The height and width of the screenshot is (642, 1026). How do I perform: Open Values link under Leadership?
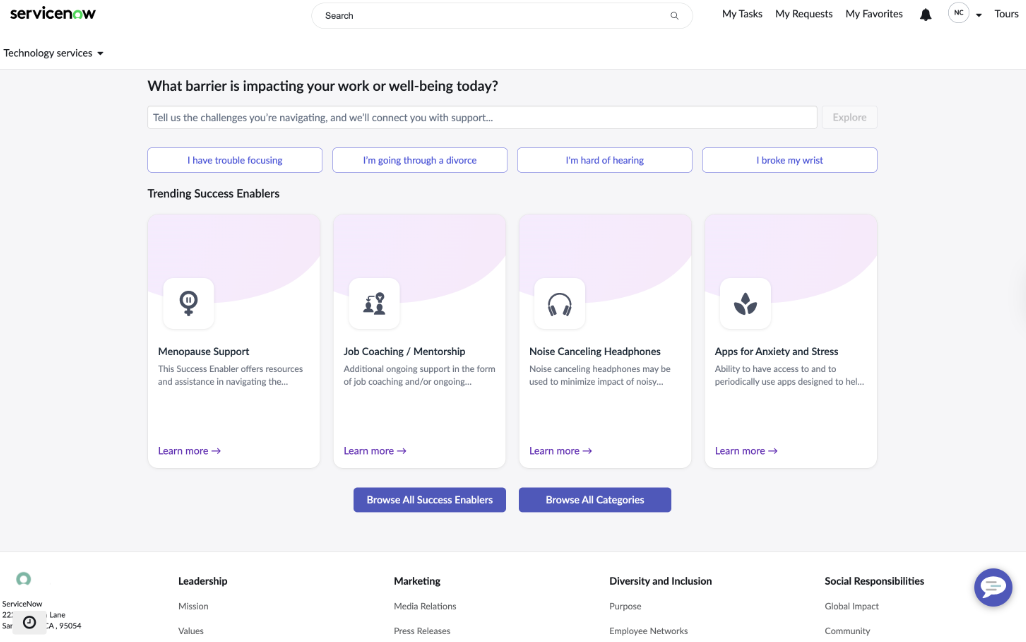pos(190,632)
